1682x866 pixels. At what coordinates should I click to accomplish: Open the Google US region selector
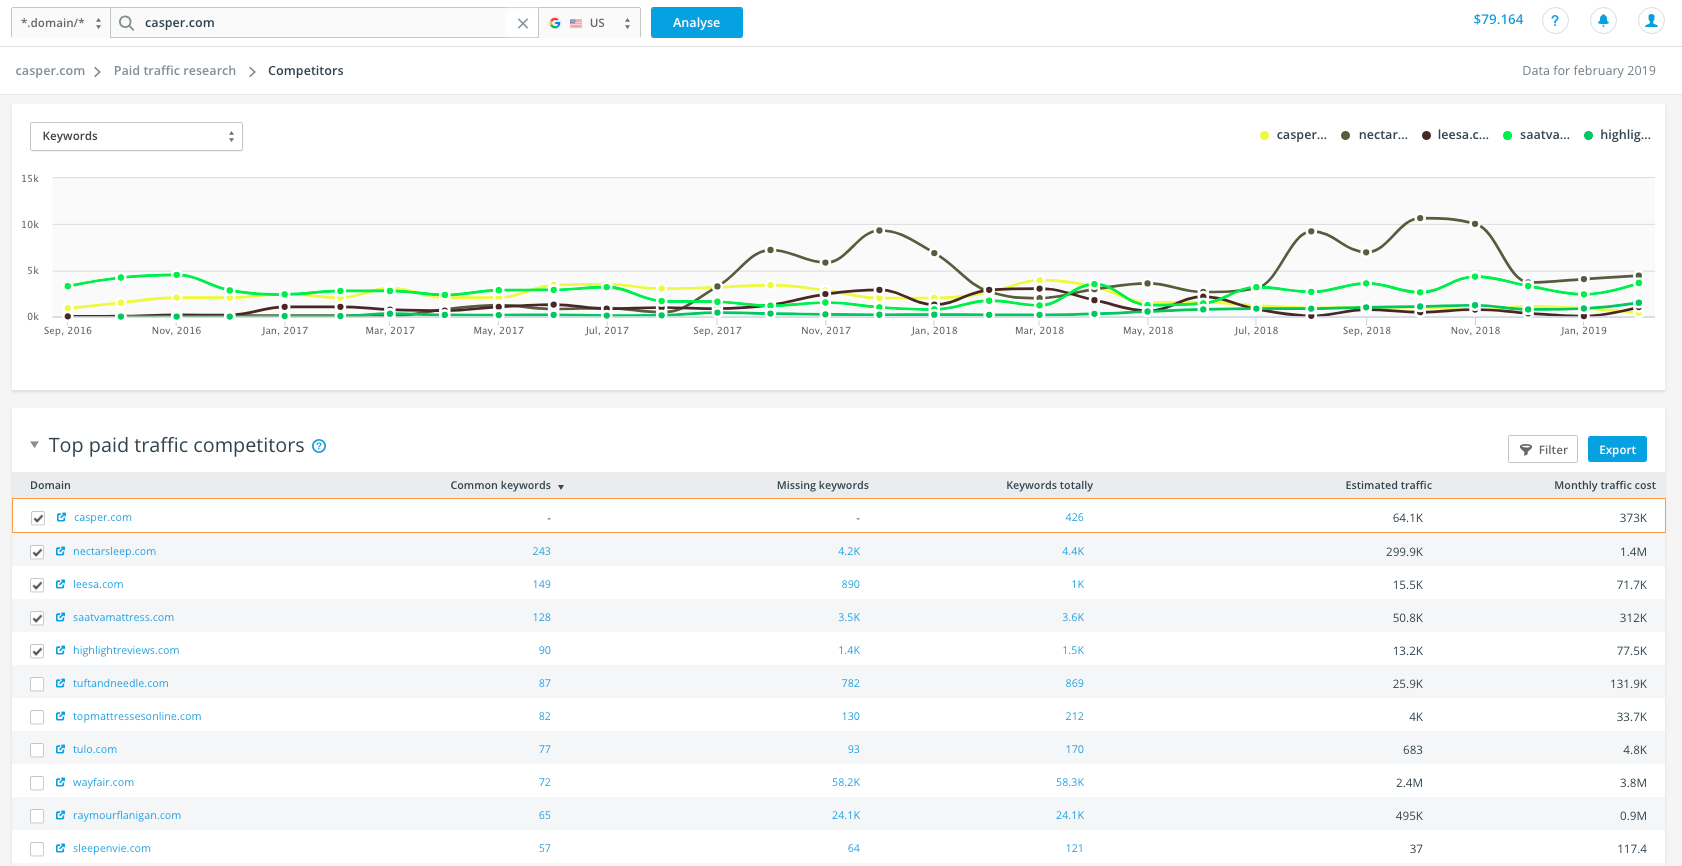click(x=590, y=23)
